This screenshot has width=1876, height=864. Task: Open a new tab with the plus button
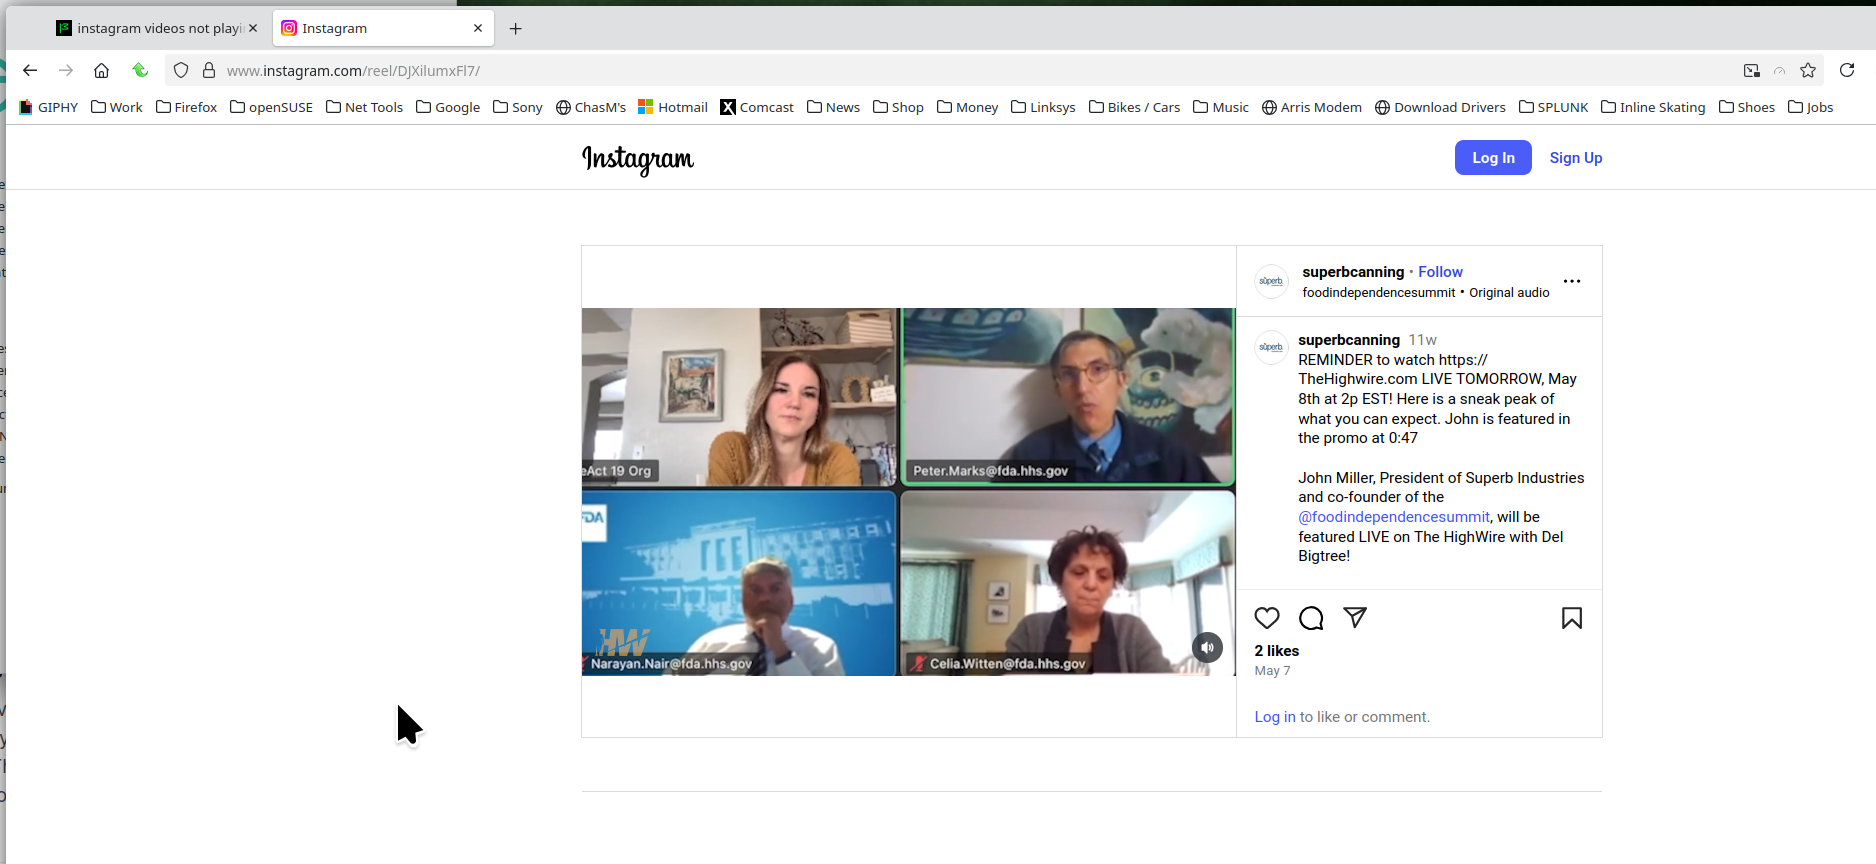[516, 28]
